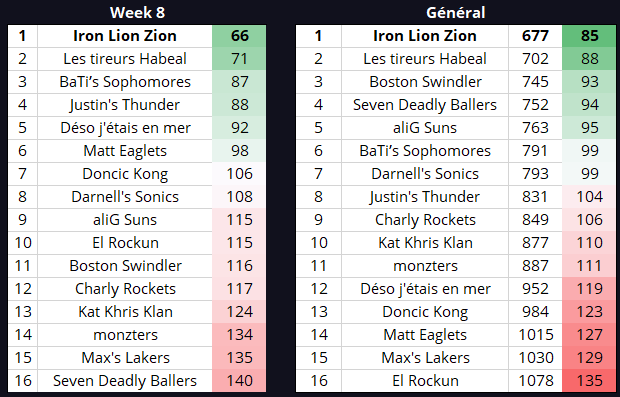Select Seven Deadly Ballers total 752
Screen dimensions: 620x397
point(535,104)
